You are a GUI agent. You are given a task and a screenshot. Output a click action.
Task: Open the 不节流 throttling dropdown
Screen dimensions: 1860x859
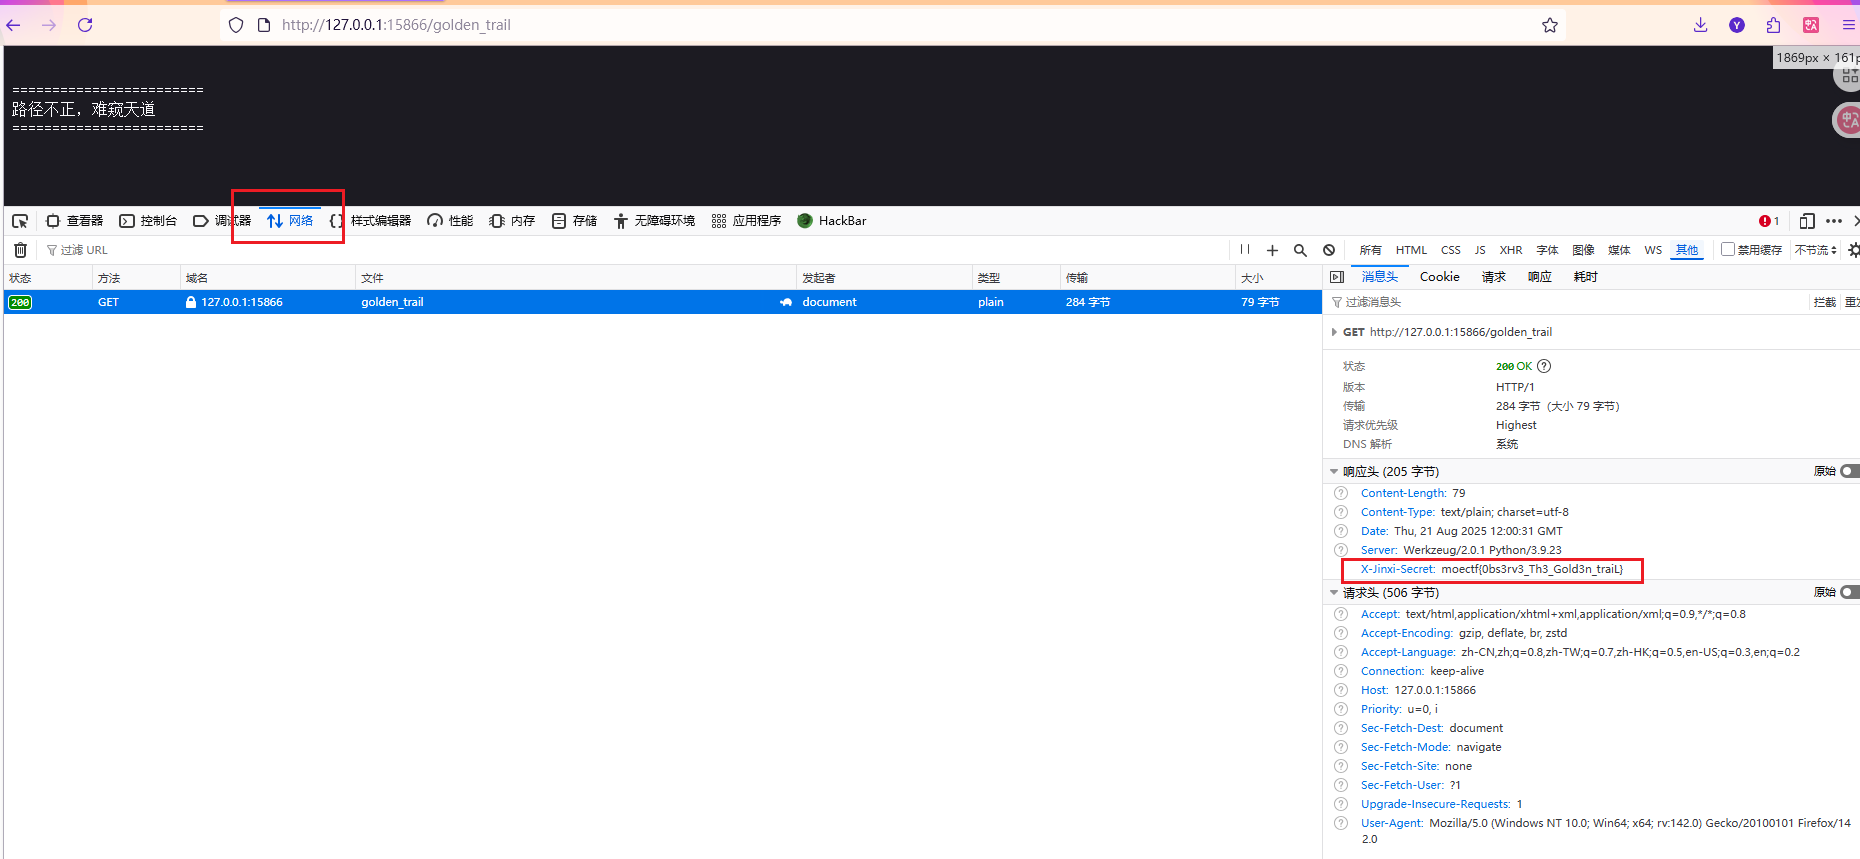tap(1815, 250)
